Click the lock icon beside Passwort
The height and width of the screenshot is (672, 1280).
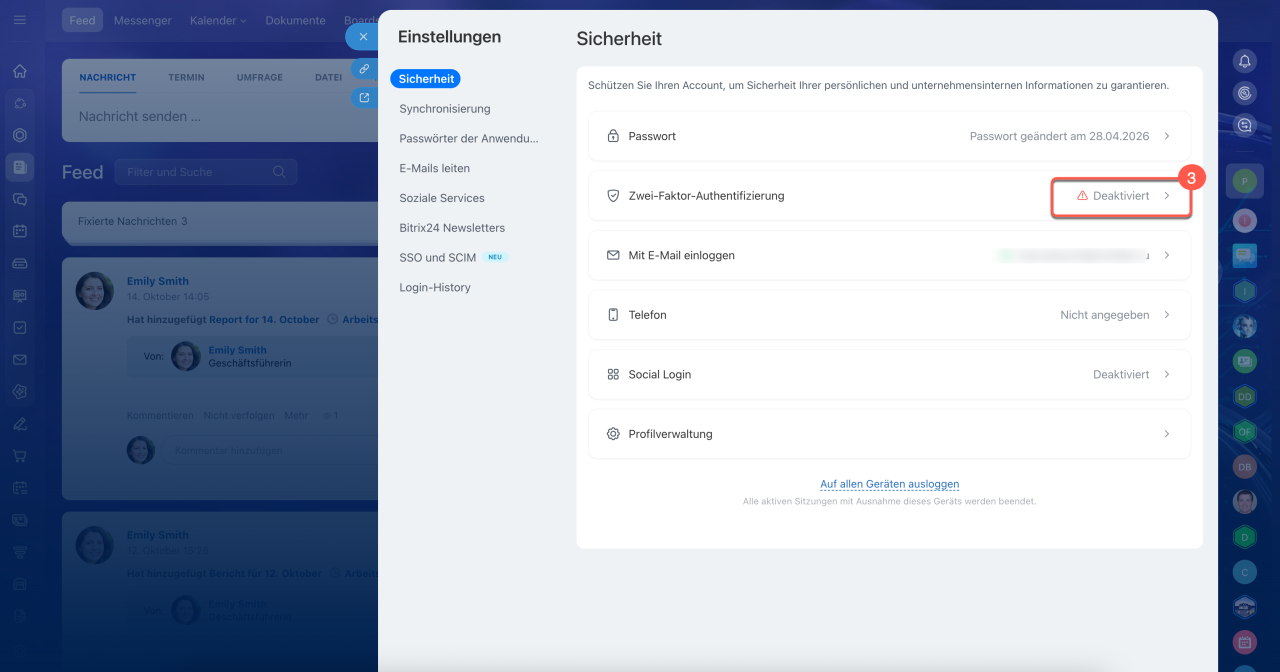(x=614, y=136)
